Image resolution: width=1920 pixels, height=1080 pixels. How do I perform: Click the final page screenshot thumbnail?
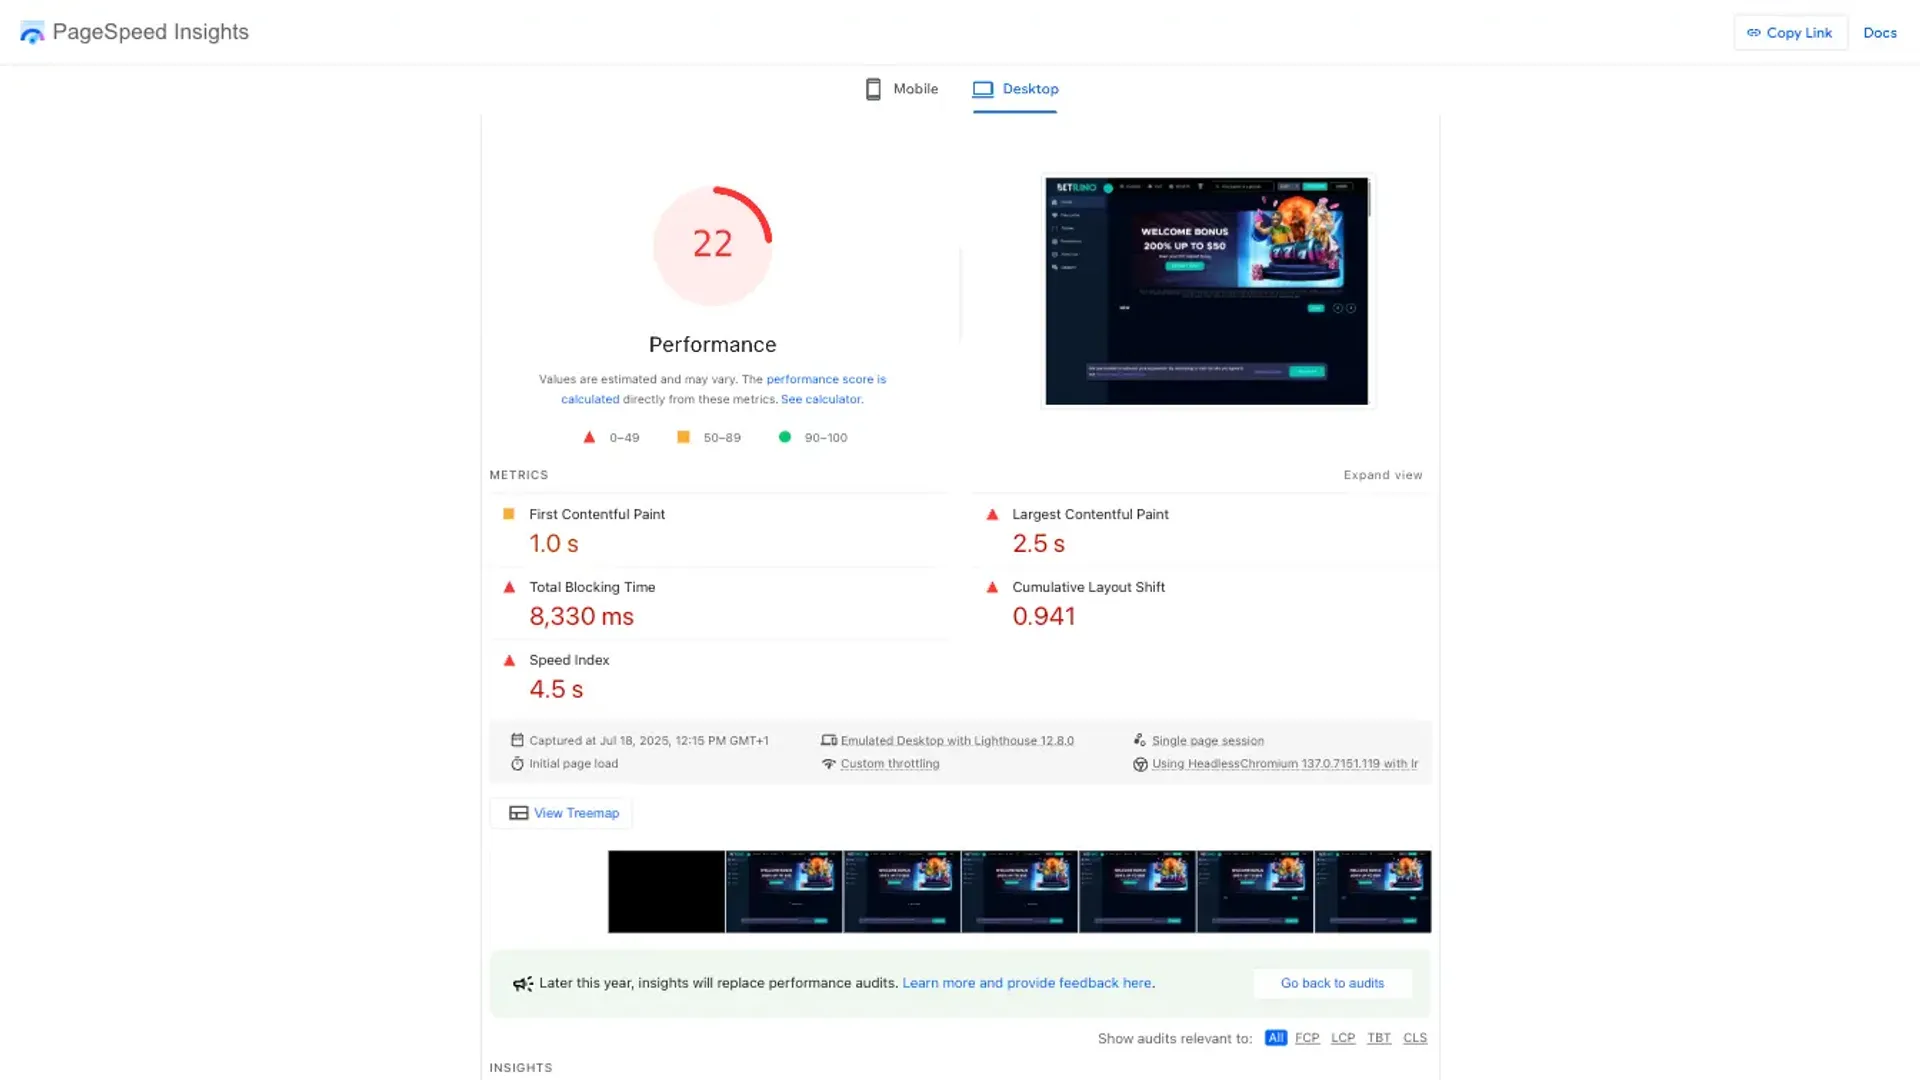(1207, 291)
